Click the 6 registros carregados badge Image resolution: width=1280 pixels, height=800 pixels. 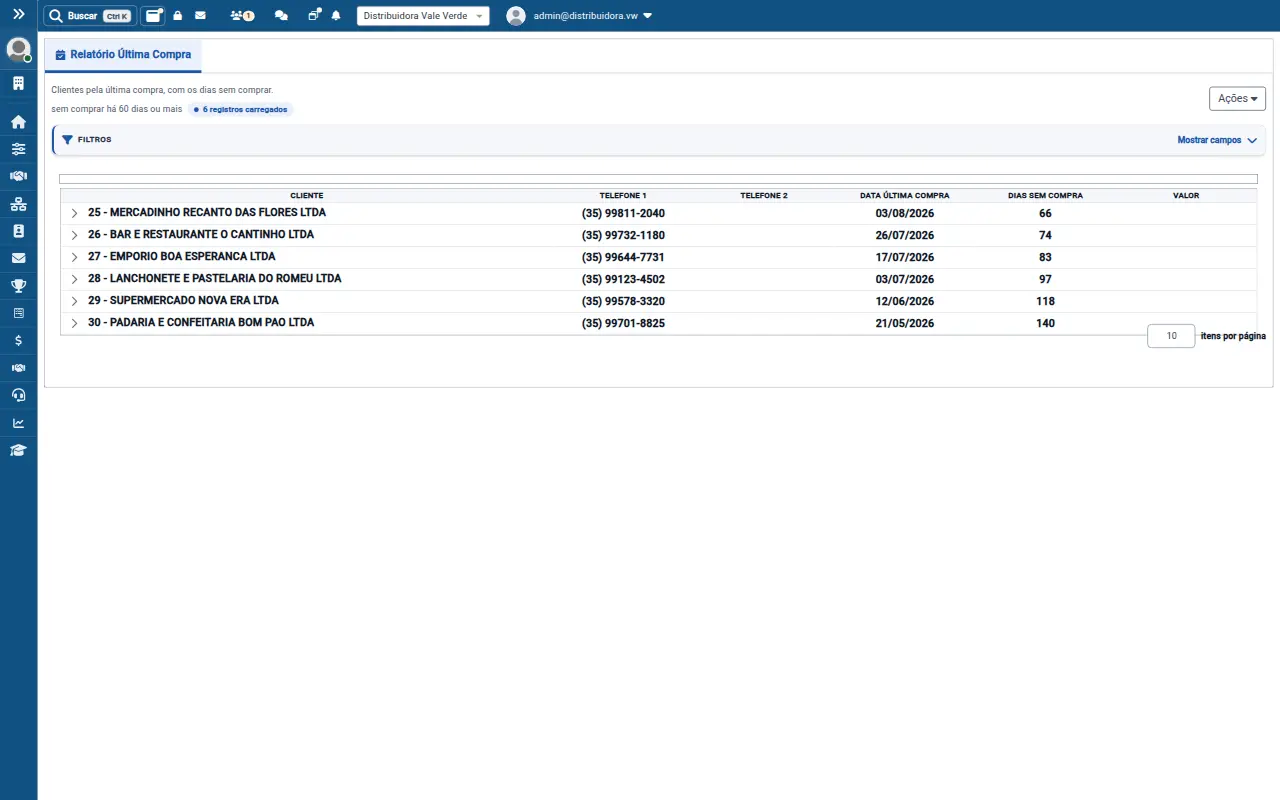[240, 109]
